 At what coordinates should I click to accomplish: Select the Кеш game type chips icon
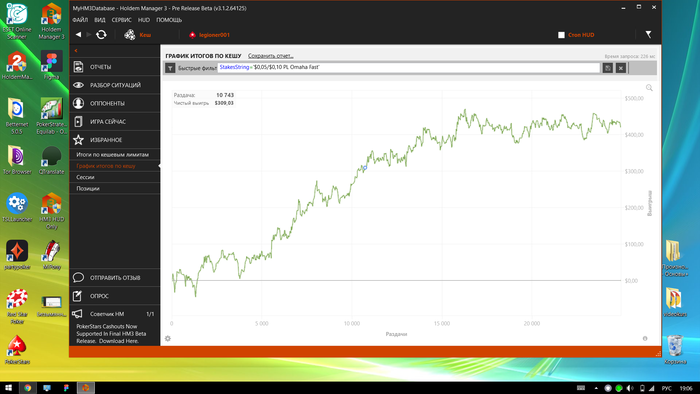click(x=130, y=34)
